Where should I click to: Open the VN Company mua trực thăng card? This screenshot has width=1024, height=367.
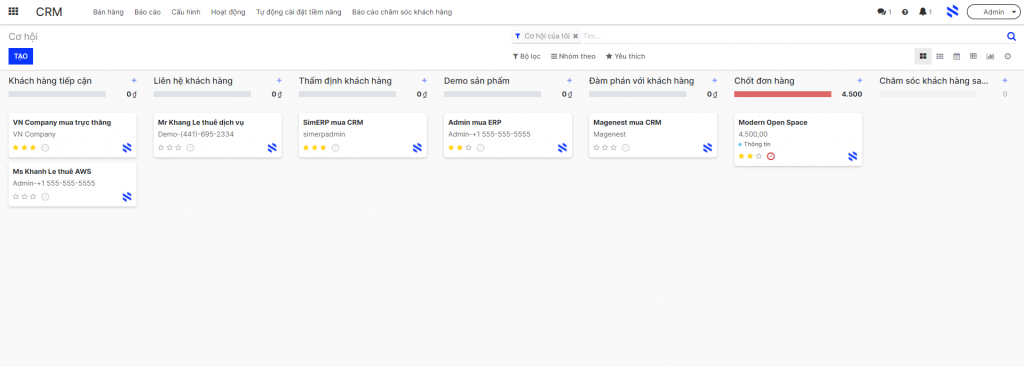pos(72,136)
